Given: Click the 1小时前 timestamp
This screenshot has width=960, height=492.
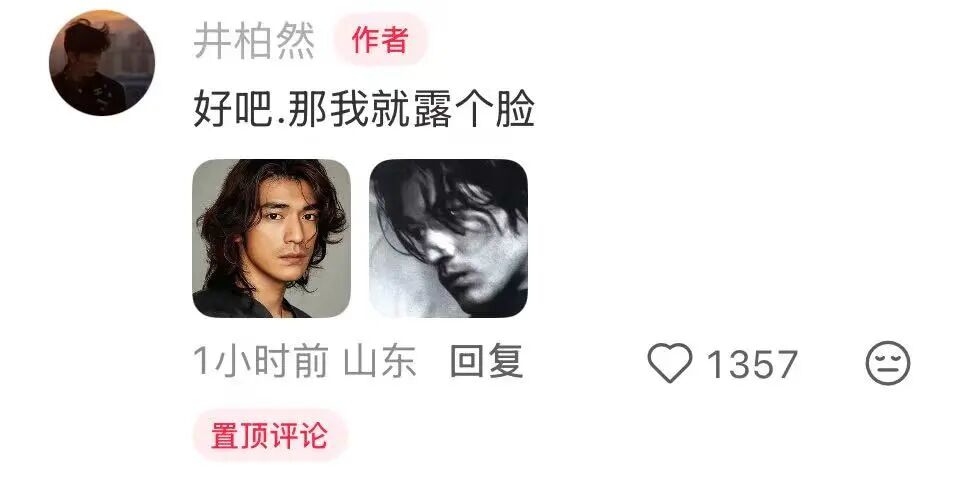Looking at the screenshot, I should click(x=260, y=361).
